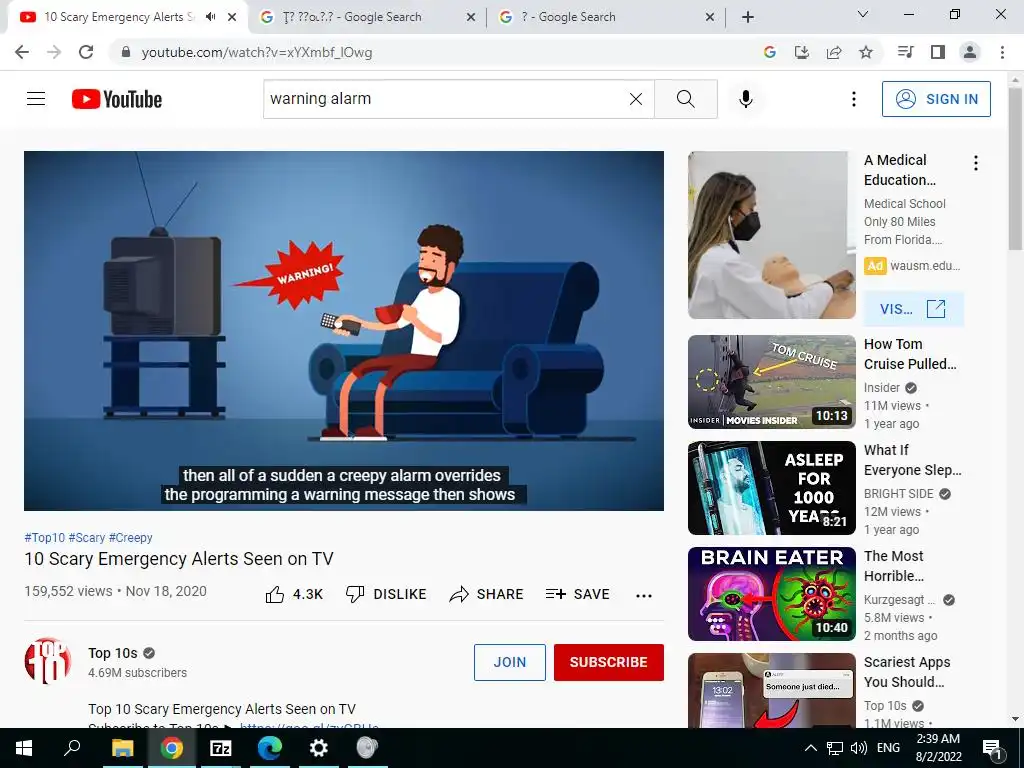Subscribe to the Top 10s channel
This screenshot has height=768, width=1024.
(609, 662)
